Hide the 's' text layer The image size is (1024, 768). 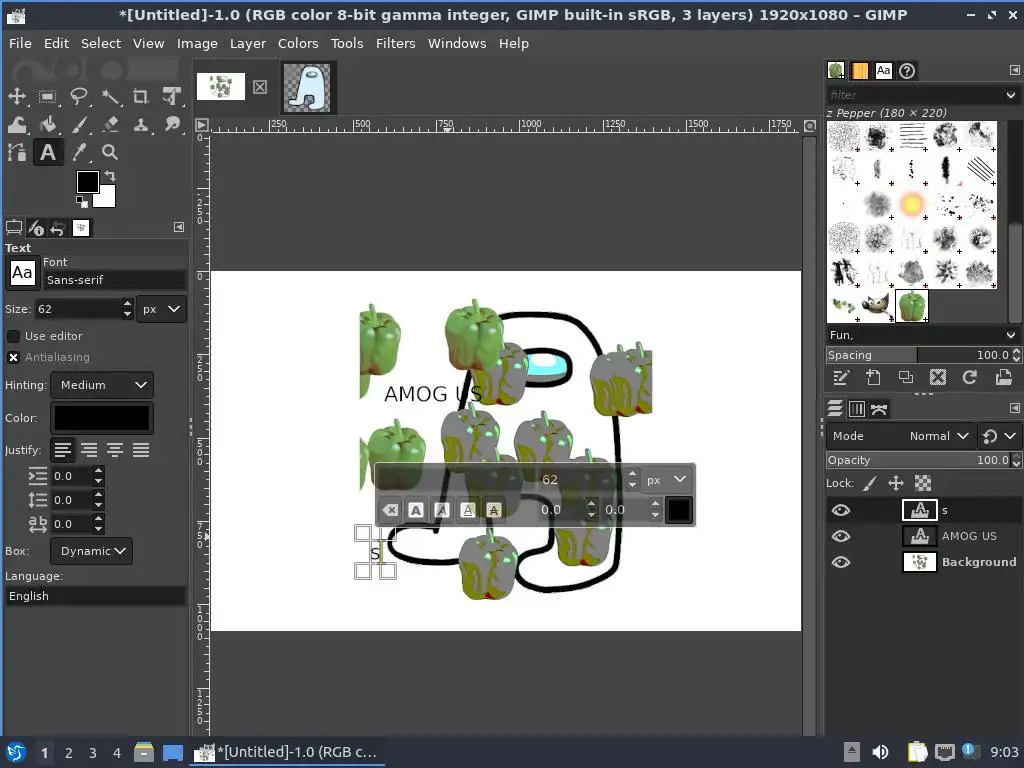tap(841, 510)
